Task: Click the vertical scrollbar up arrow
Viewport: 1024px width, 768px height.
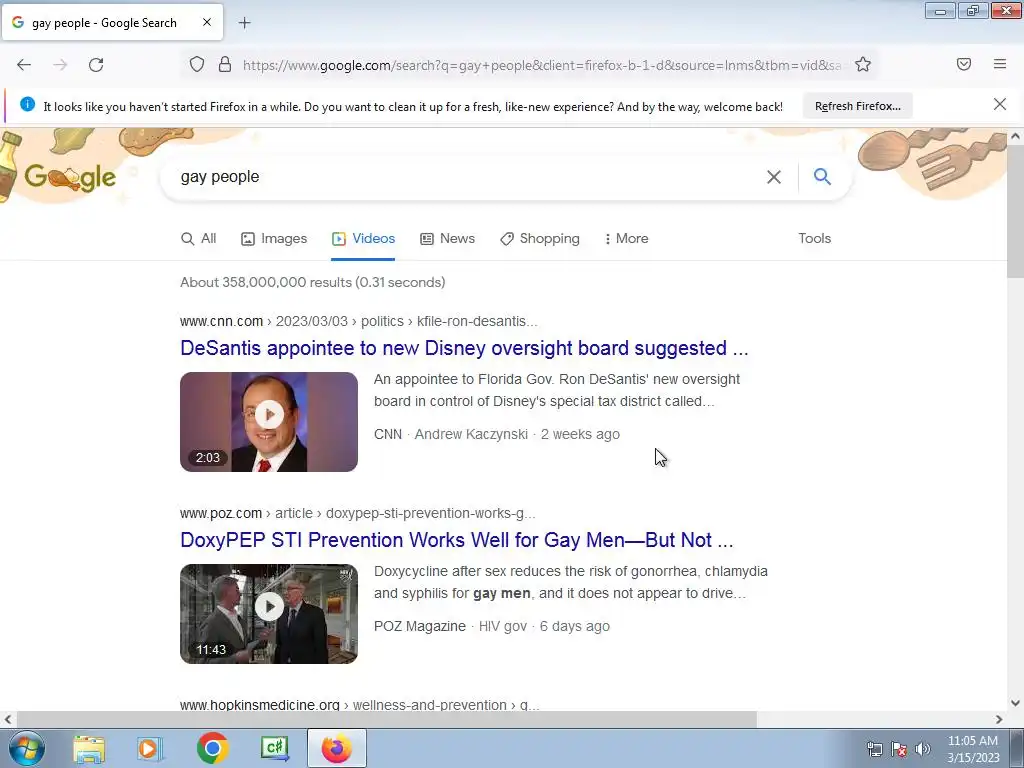Action: 1015,136
